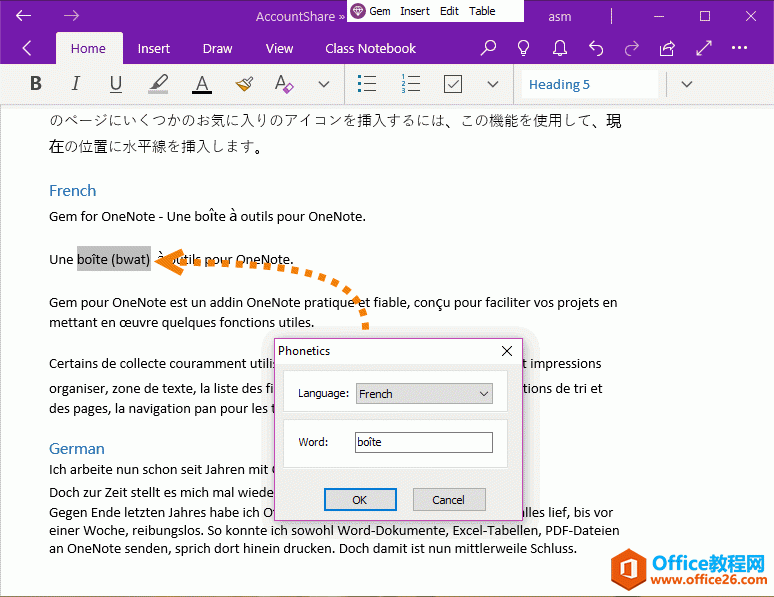Open the Class Notebook tab

coord(370,48)
